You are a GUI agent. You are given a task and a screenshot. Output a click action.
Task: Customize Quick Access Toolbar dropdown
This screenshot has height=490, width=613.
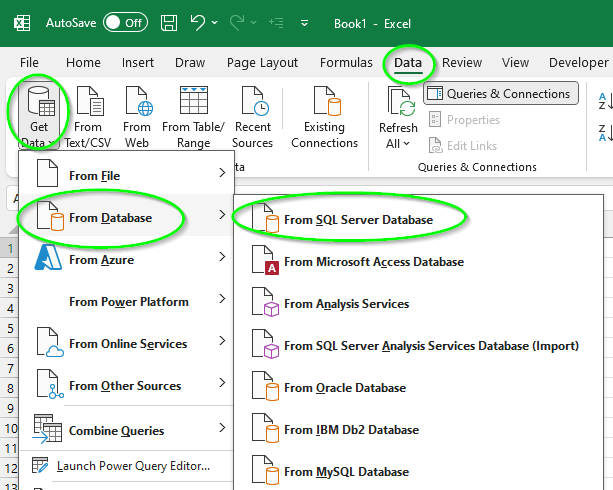tap(304, 23)
